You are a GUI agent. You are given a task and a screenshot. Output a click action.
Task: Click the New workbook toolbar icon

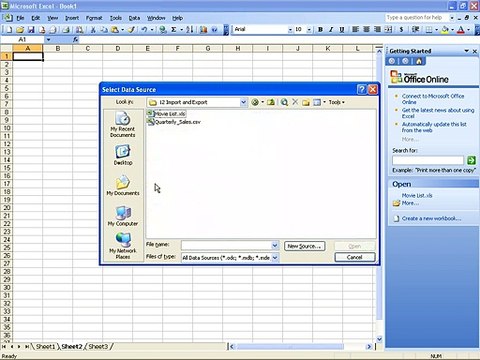pos(9,30)
